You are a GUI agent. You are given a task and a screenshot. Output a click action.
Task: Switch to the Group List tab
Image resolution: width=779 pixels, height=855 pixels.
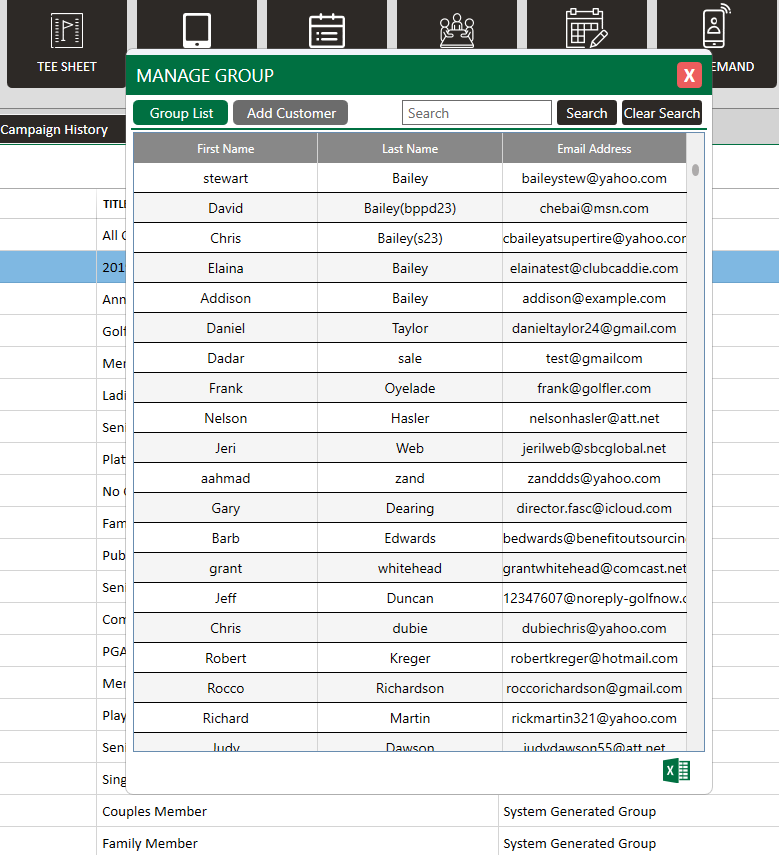[181, 113]
